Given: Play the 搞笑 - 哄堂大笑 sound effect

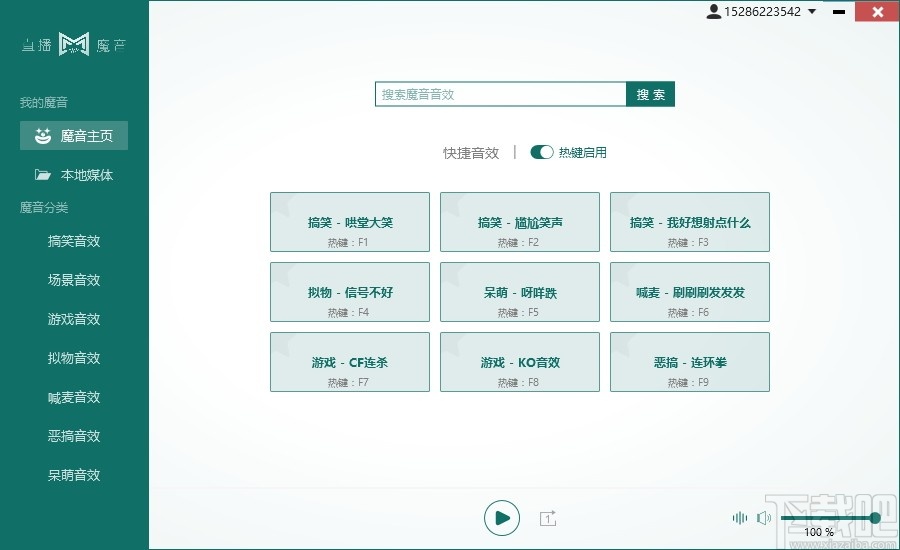Looking at the screenshot, I should (350, 222).
